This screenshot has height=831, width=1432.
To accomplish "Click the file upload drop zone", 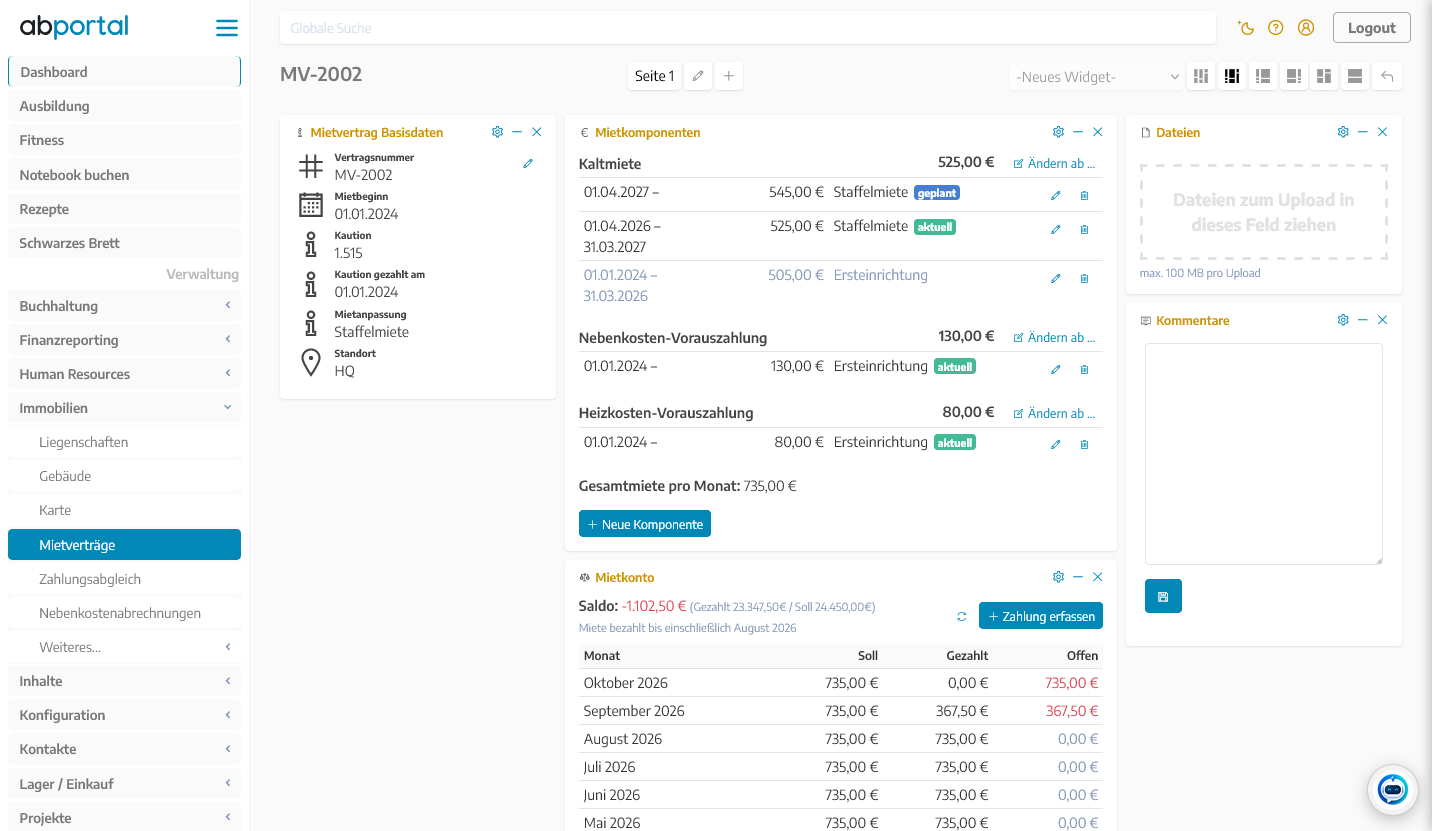I will (1264, 212).
